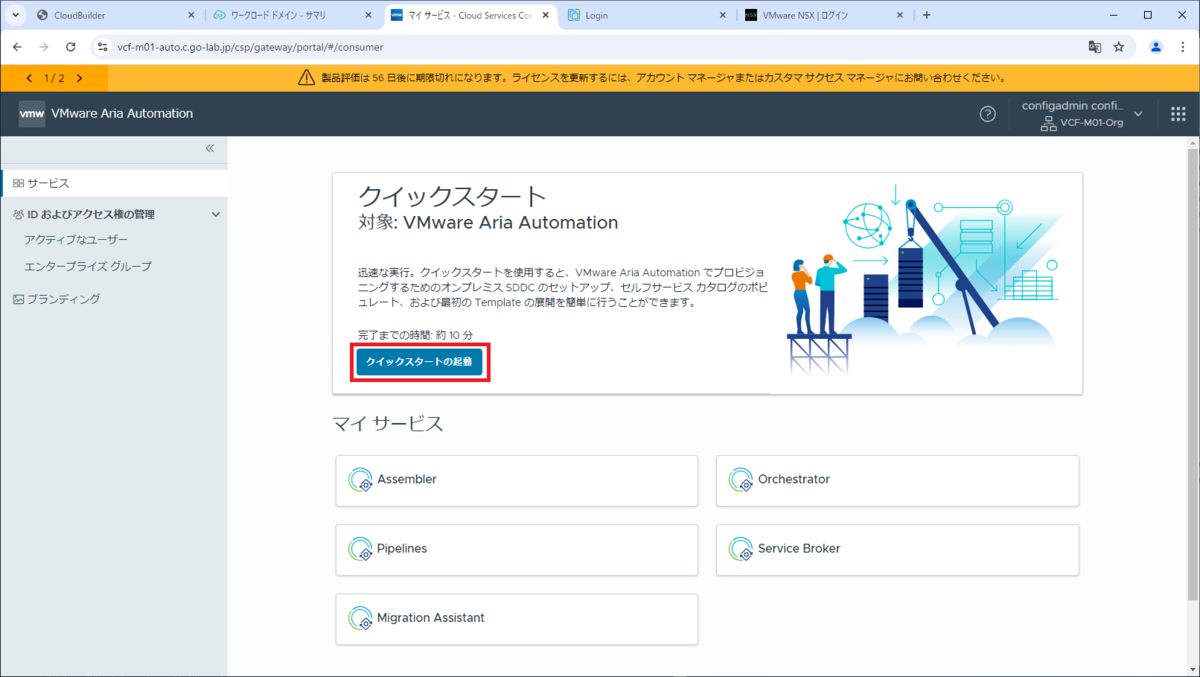
Task: Open the Chrome three-dot menu
Action: click(1182, 47)
